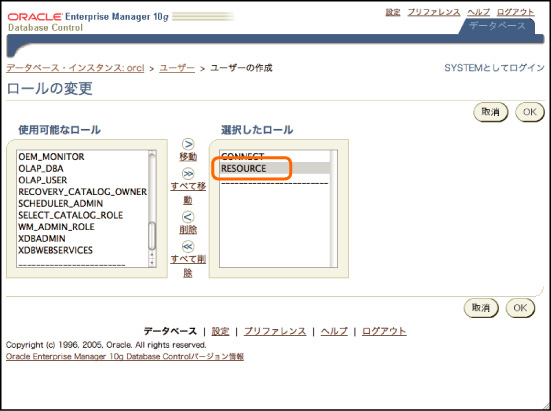Screen dimensions: 551x411
Task: Click footer 設定 link
Action: [220, 331]
